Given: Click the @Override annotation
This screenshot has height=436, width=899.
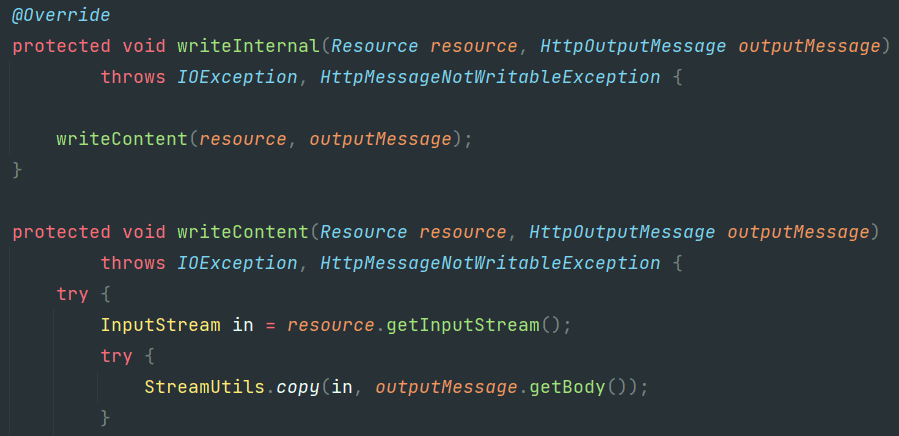Looking at the screenshot, I should click(x=61, y=15).
